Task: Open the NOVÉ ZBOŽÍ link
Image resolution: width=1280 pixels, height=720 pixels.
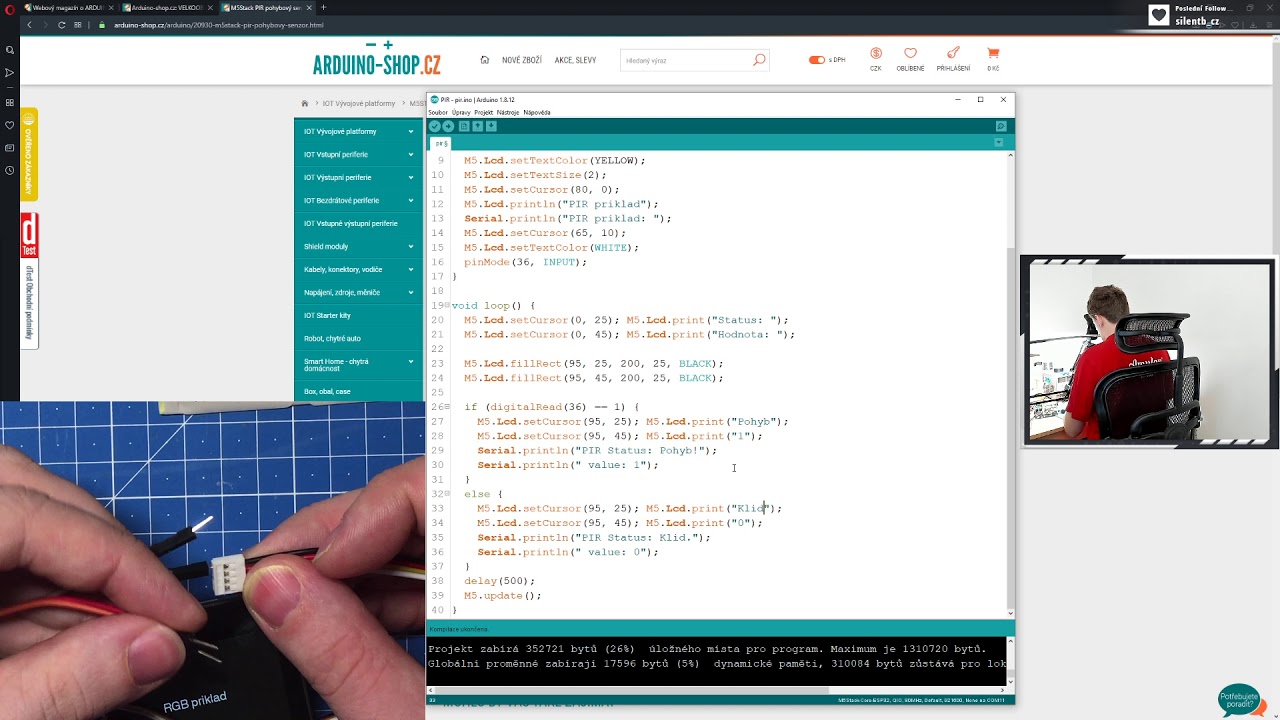Action: pyautogui.click(x=522, y=60)
